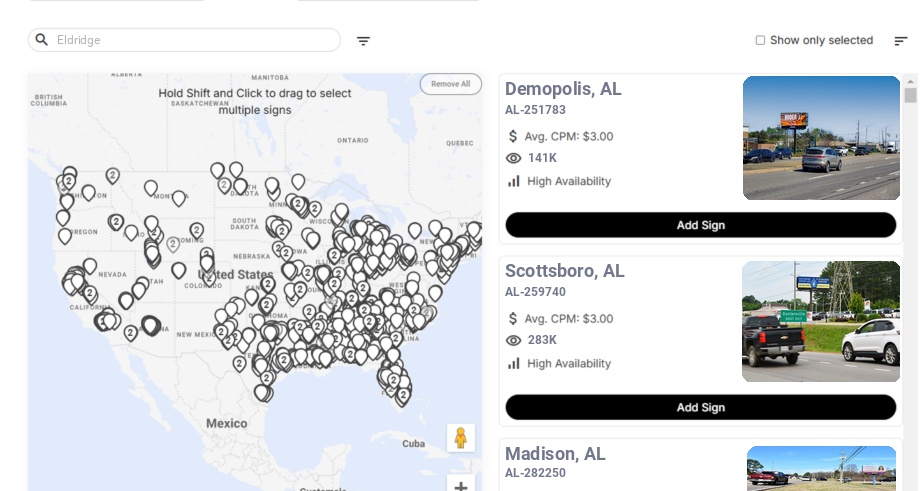920x491 pixels.
Task: Focus the Eldridge search field
Action: coord(184,40)
